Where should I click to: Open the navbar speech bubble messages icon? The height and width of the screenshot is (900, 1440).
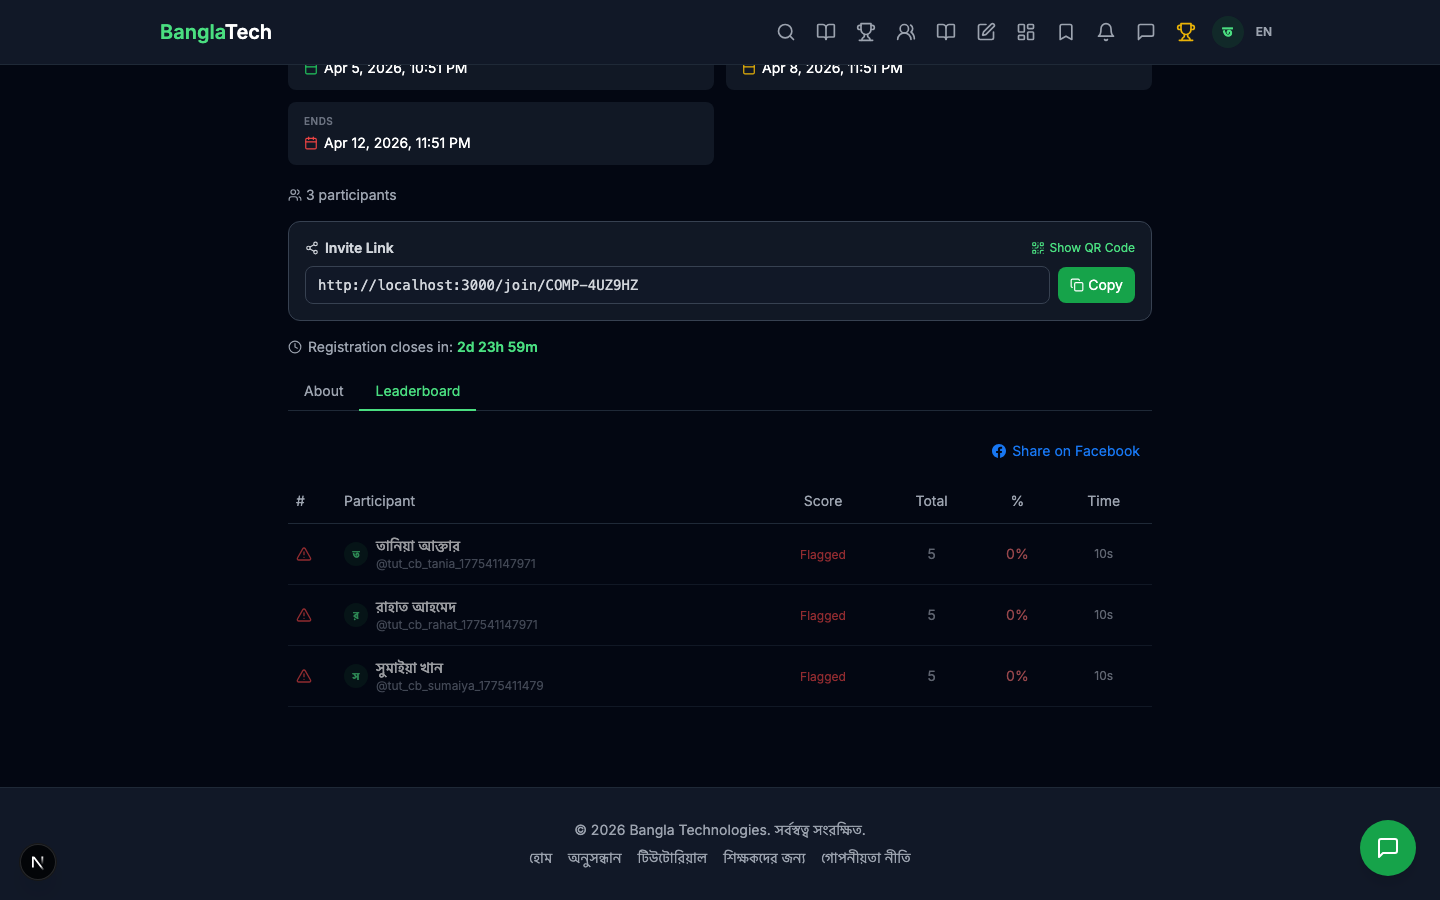tap(1146, 32)
